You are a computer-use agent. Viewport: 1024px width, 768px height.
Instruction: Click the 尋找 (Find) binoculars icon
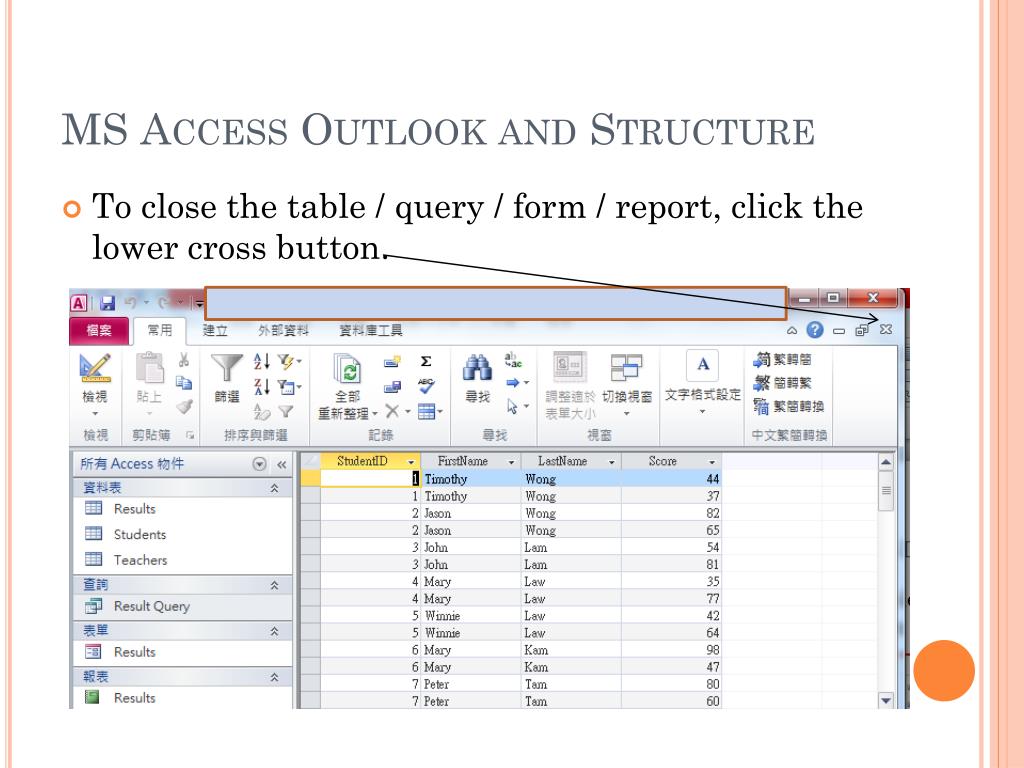pos(477,368)
